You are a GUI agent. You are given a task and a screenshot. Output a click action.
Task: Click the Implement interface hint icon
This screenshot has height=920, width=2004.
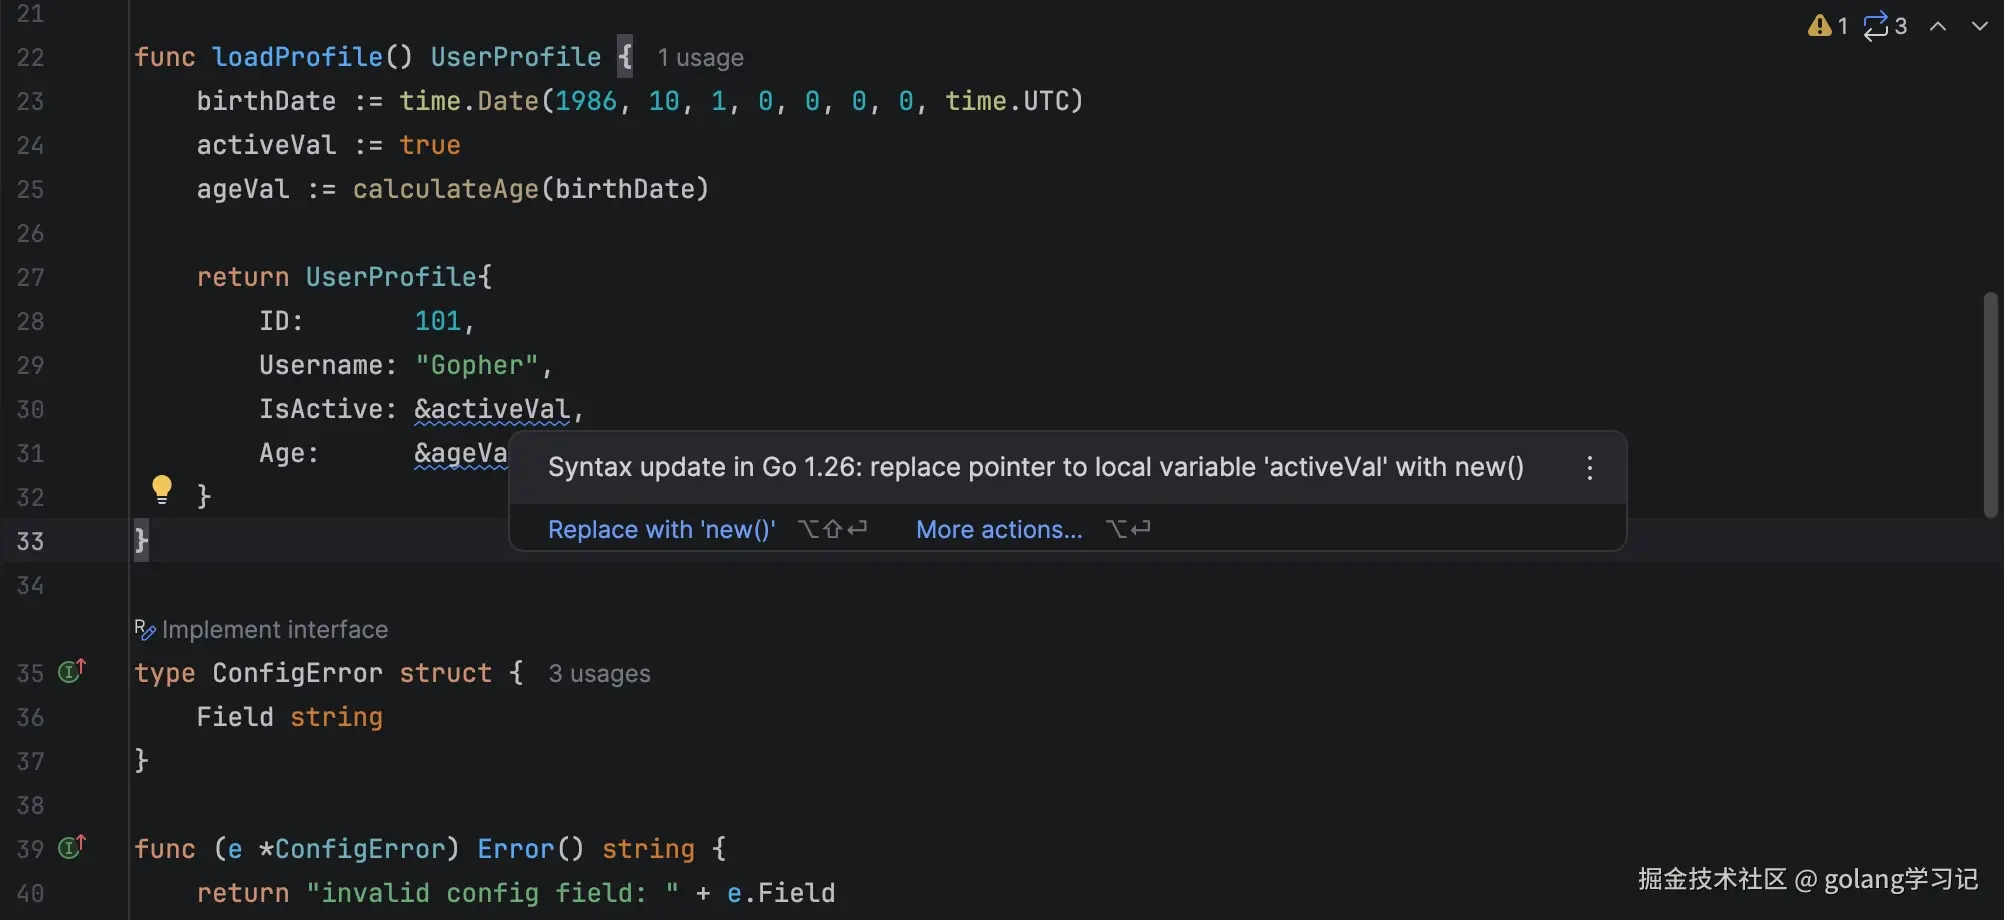pos(145,629)
